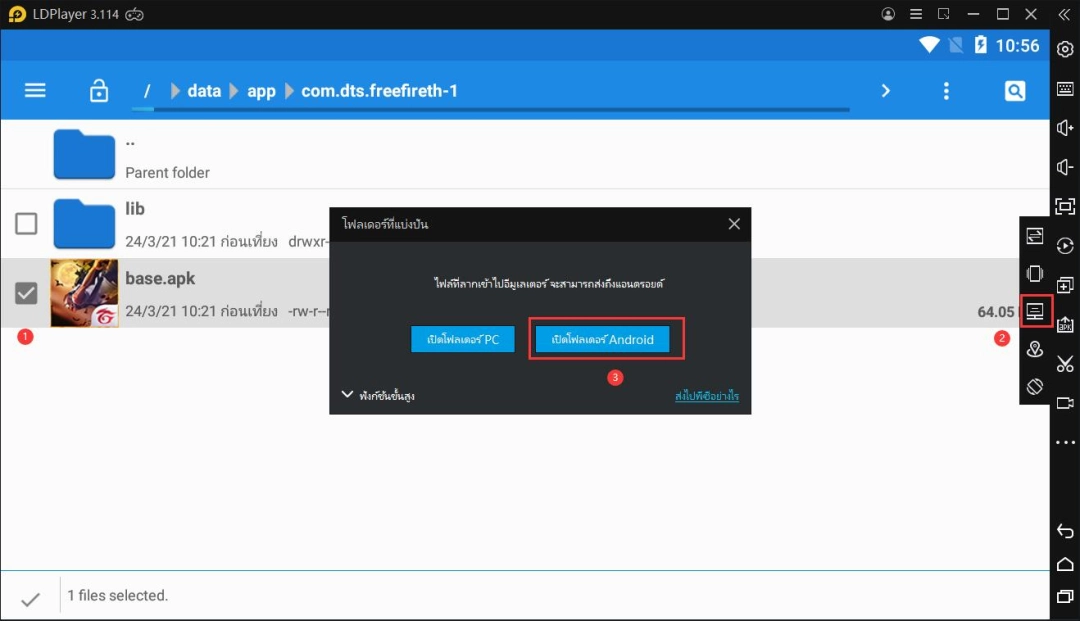Image resolution: width=1080 pixels, height=621 pixels.
Task: Click the path forward chevron arrow
Action: coord(885,91)
